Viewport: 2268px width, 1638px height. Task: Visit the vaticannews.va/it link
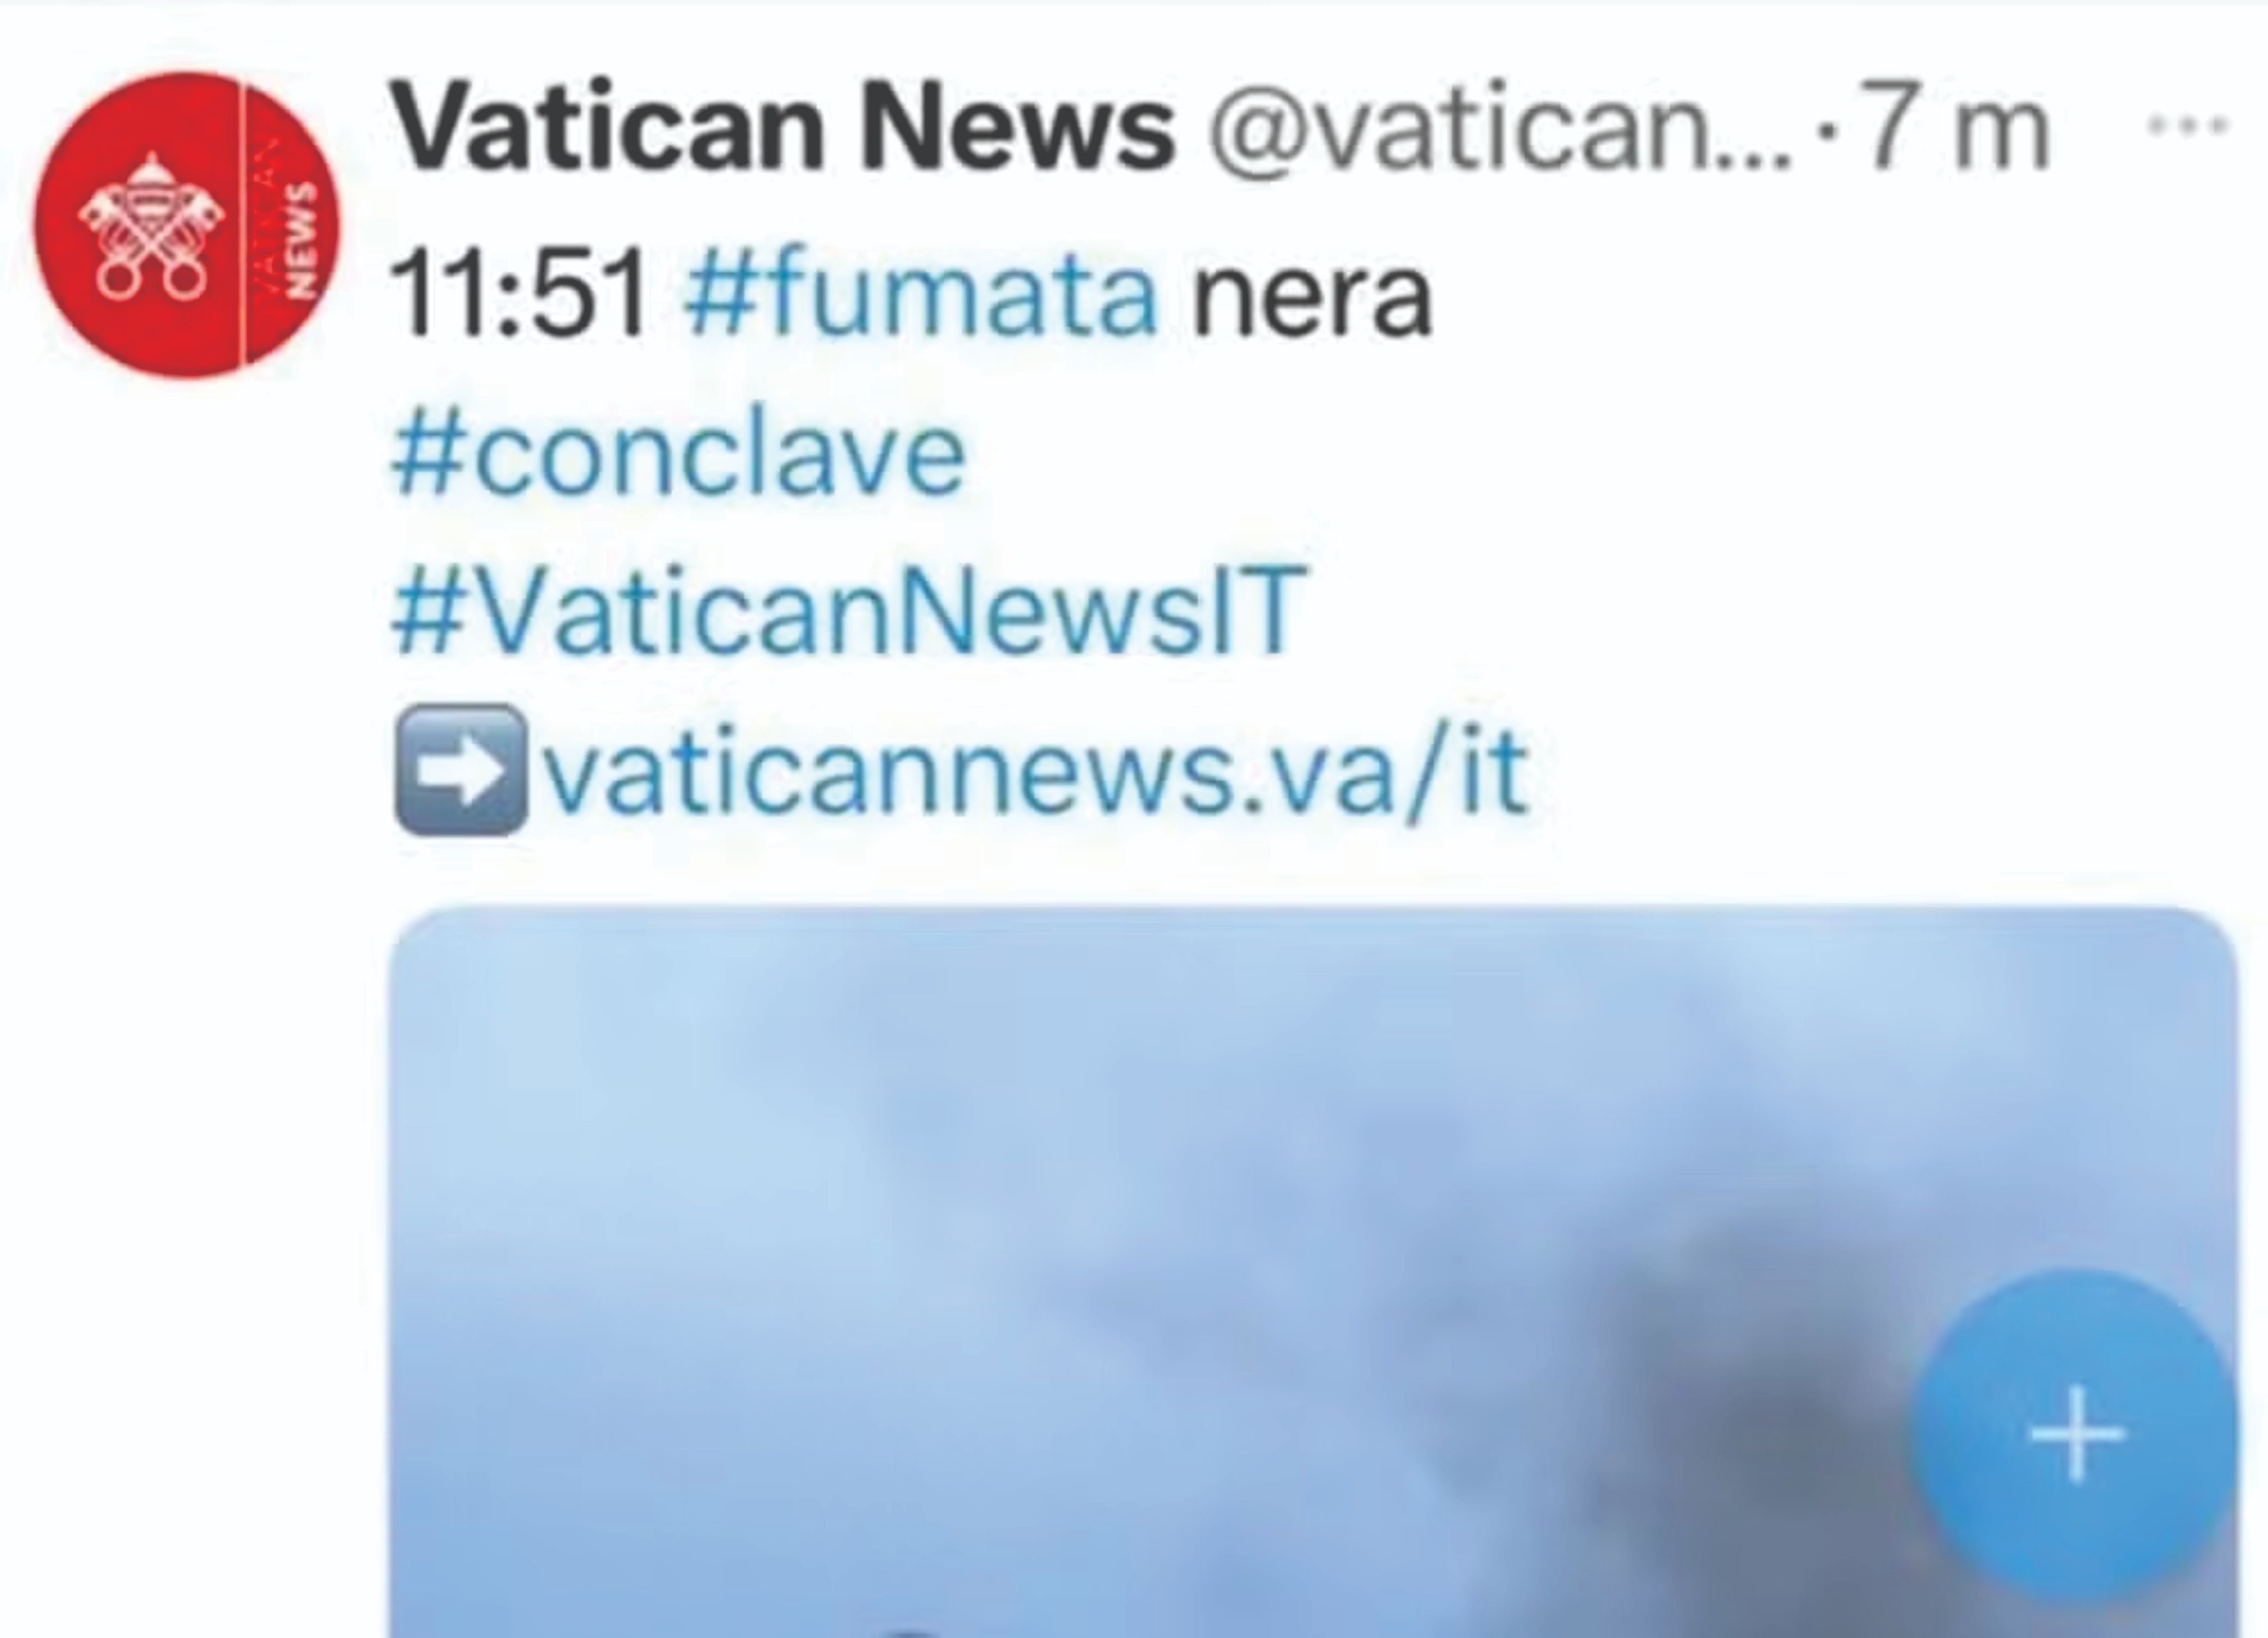pos(1036,770)
